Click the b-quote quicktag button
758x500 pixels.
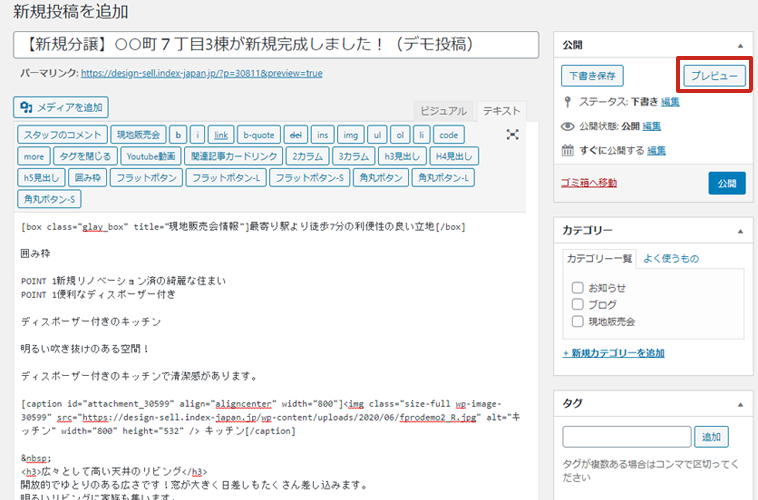(258, 135)
